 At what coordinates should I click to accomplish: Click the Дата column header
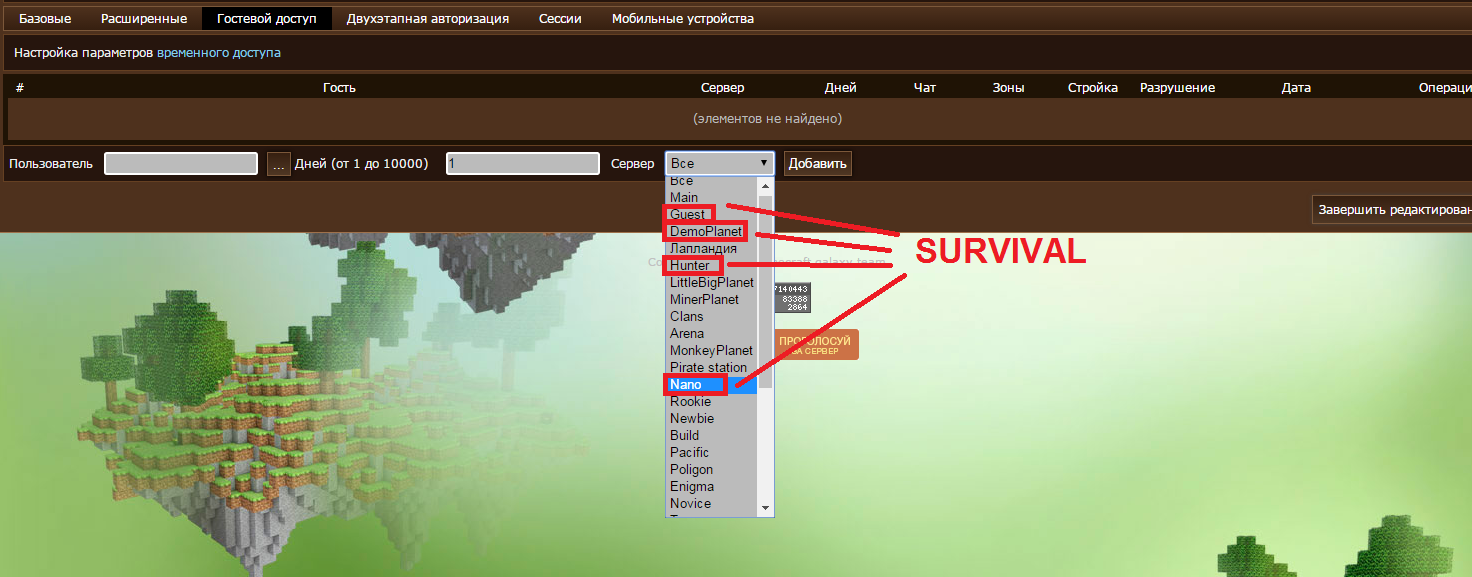1296,87
